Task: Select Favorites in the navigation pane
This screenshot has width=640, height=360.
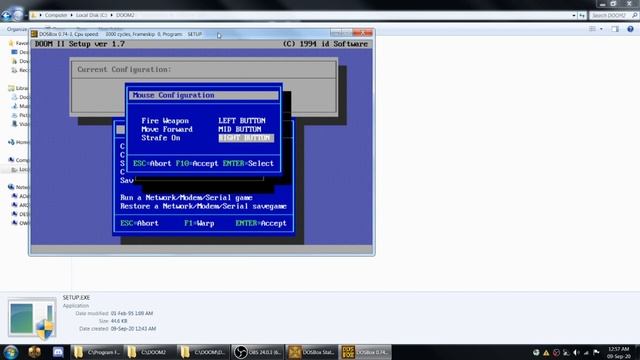Action: (19, 43)
